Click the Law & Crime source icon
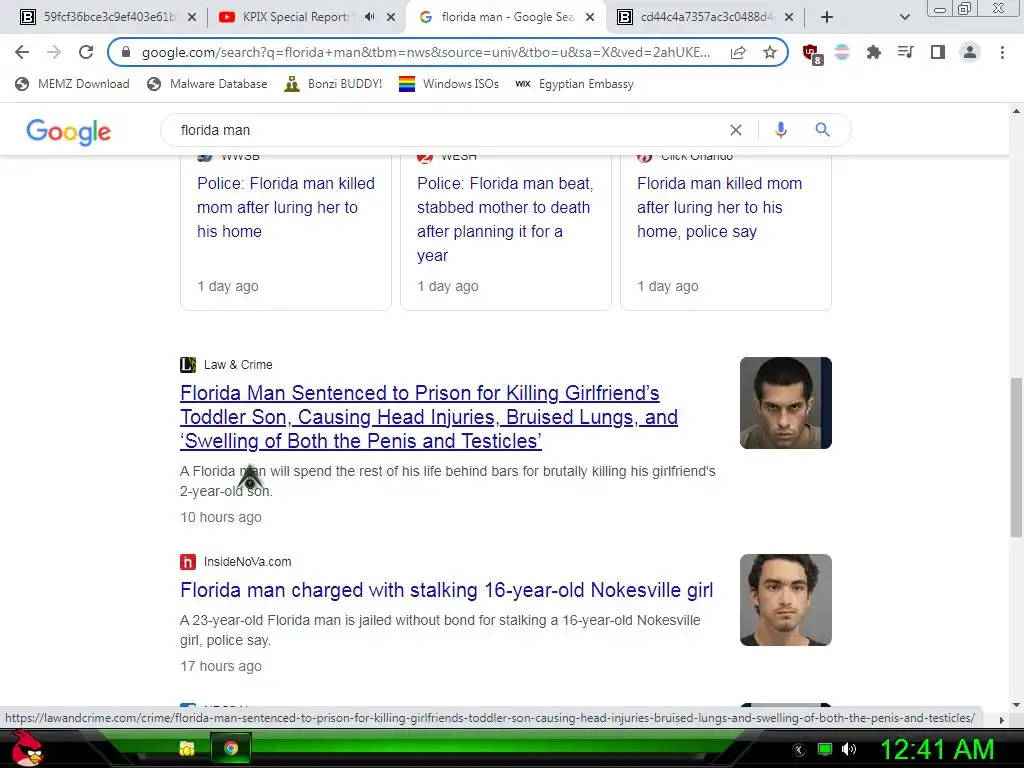Image resolution: width=1024 pixels, height=768 pixels. [x=188, y=364]
